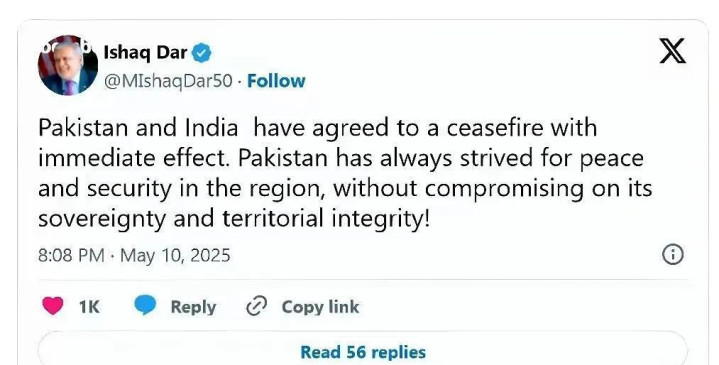The height and width of the screenshot is (365, 719).
Task: Click the tweet text about the ceasefire
Action: pos(345,173)
